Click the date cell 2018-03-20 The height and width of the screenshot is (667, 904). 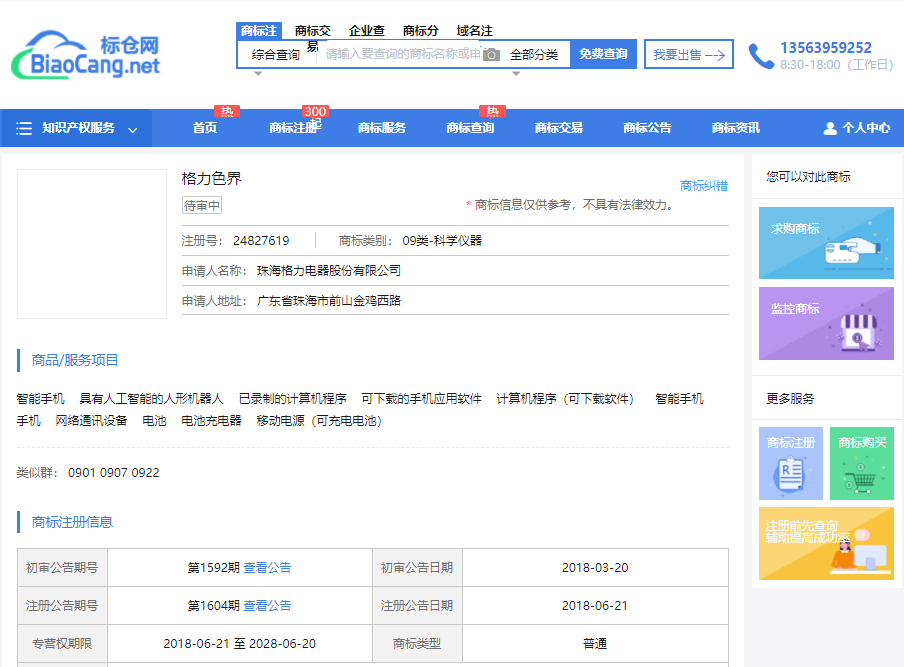coord(595,568)
